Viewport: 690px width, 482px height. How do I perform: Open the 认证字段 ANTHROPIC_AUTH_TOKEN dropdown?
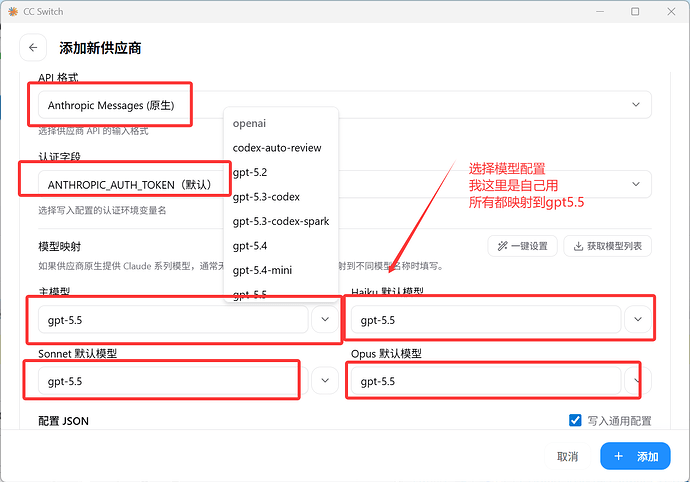(345, 184)
